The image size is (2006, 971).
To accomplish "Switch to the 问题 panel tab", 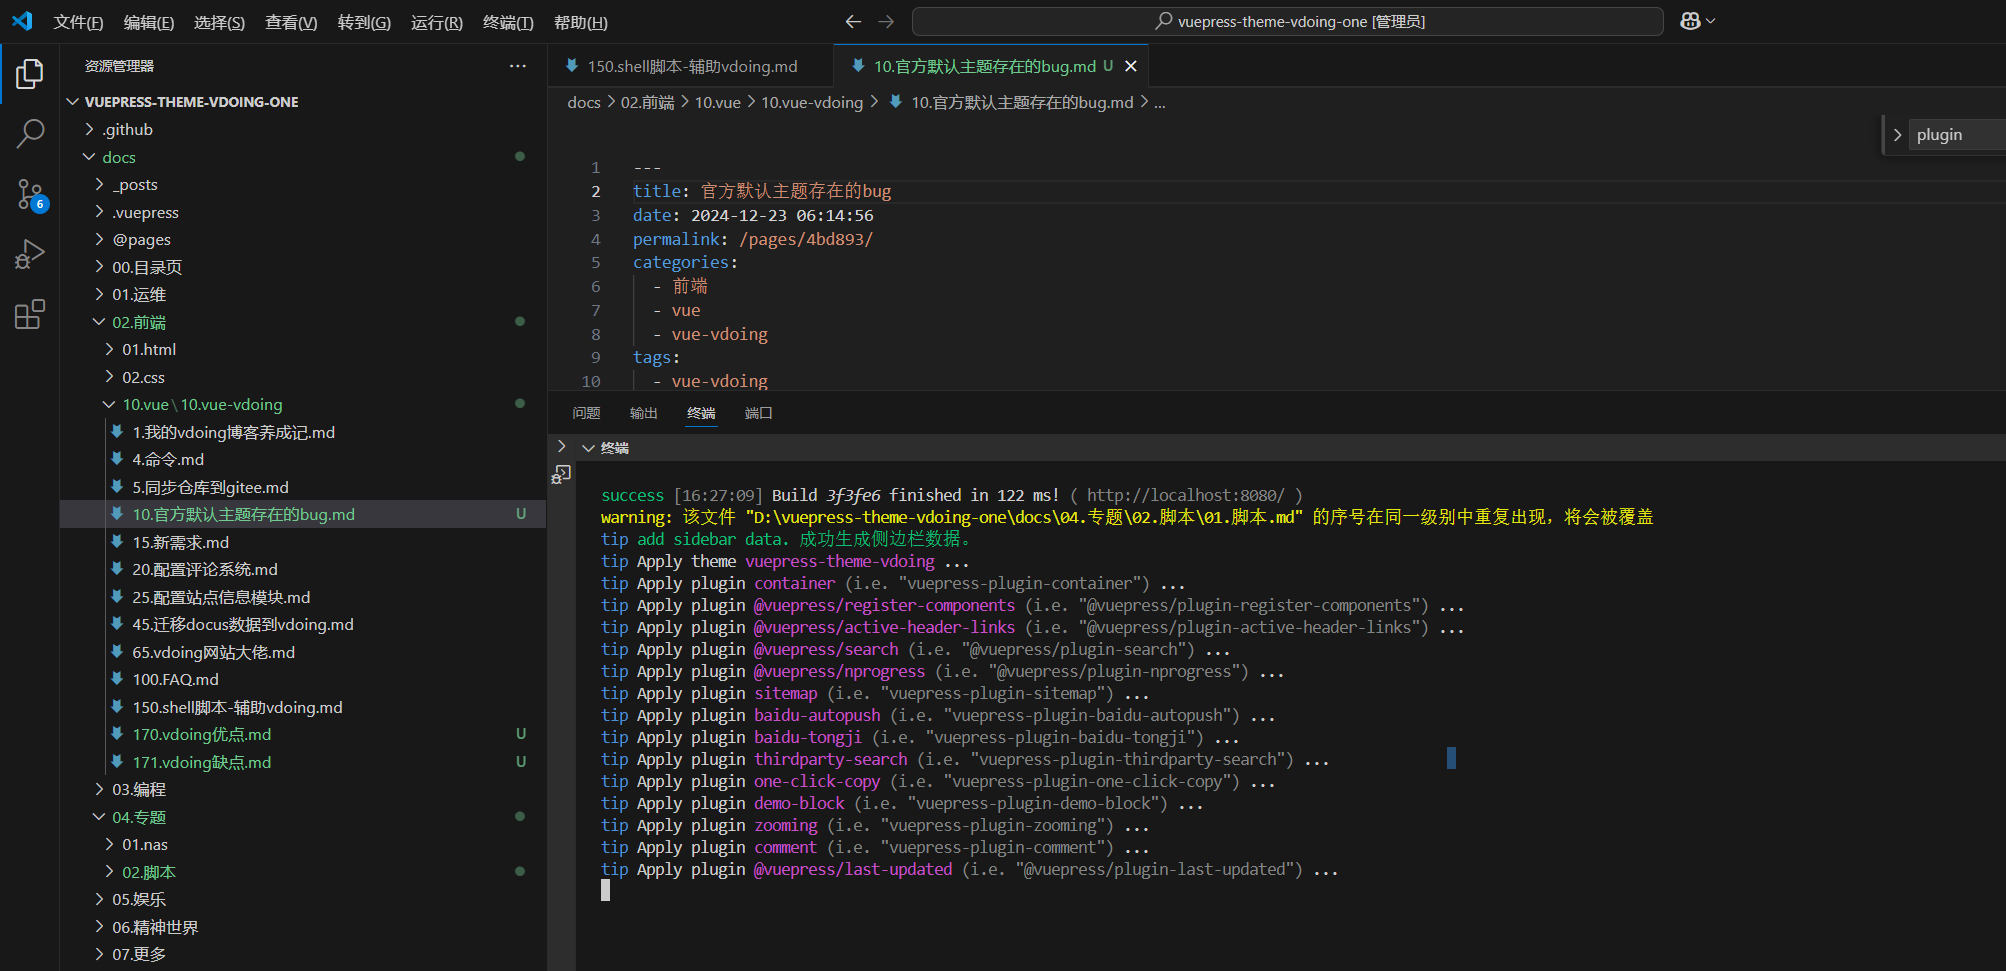I will 586,413.
